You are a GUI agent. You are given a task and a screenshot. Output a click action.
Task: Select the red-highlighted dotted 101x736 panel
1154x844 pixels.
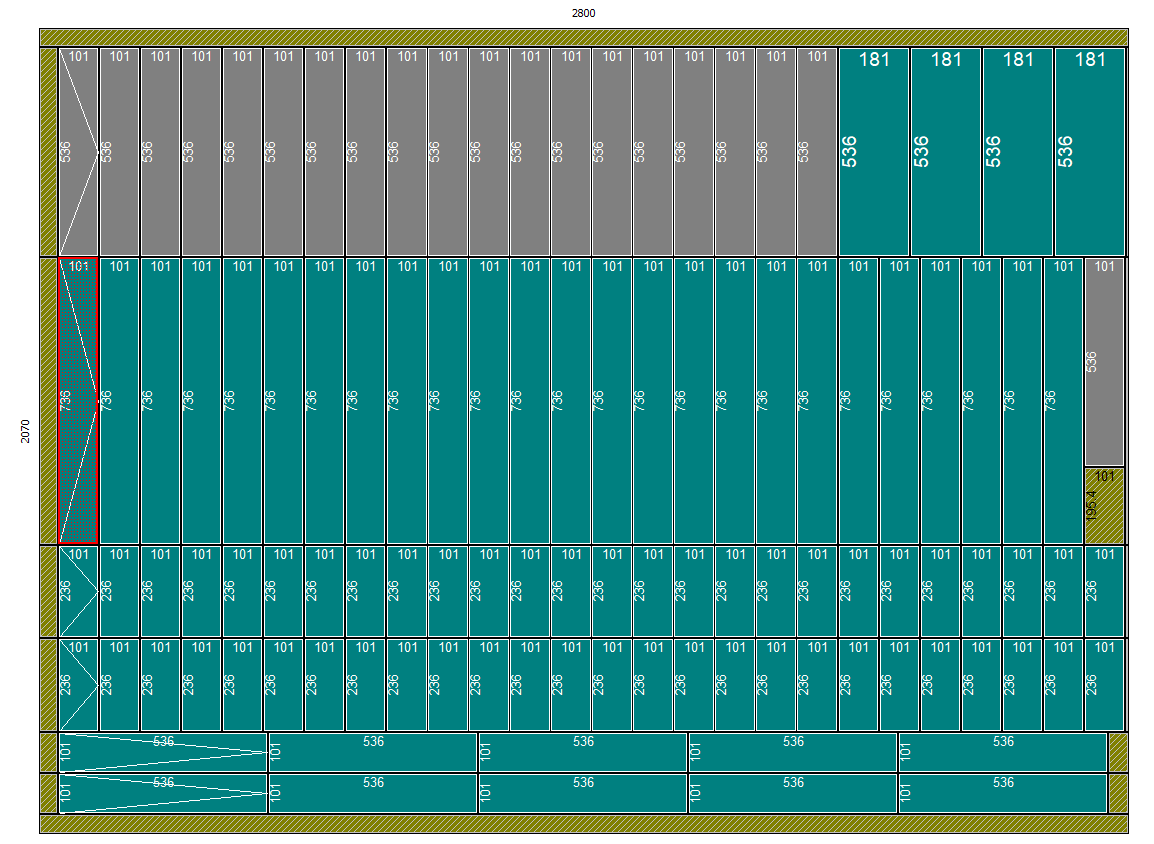tap(78, 400)
